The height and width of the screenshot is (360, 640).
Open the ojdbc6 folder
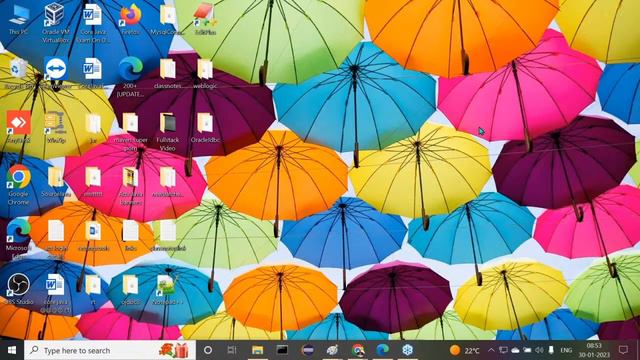click(x=131, y=289)
